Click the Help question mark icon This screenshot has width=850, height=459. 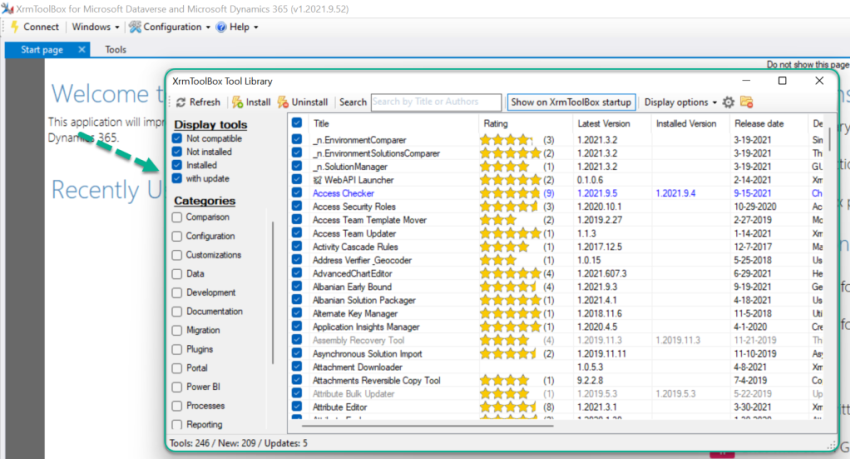tap(220, 27)
